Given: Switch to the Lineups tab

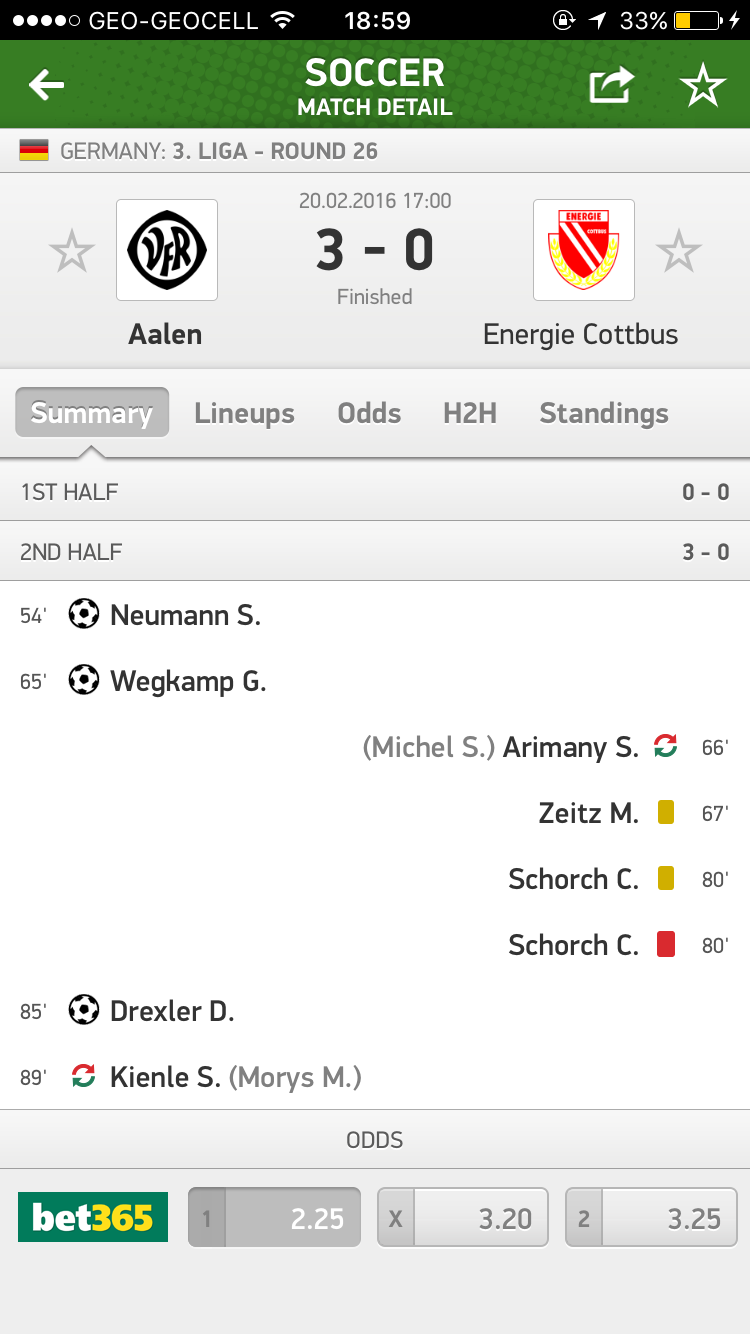Looking at the screenshot, I should click(244, 413).
